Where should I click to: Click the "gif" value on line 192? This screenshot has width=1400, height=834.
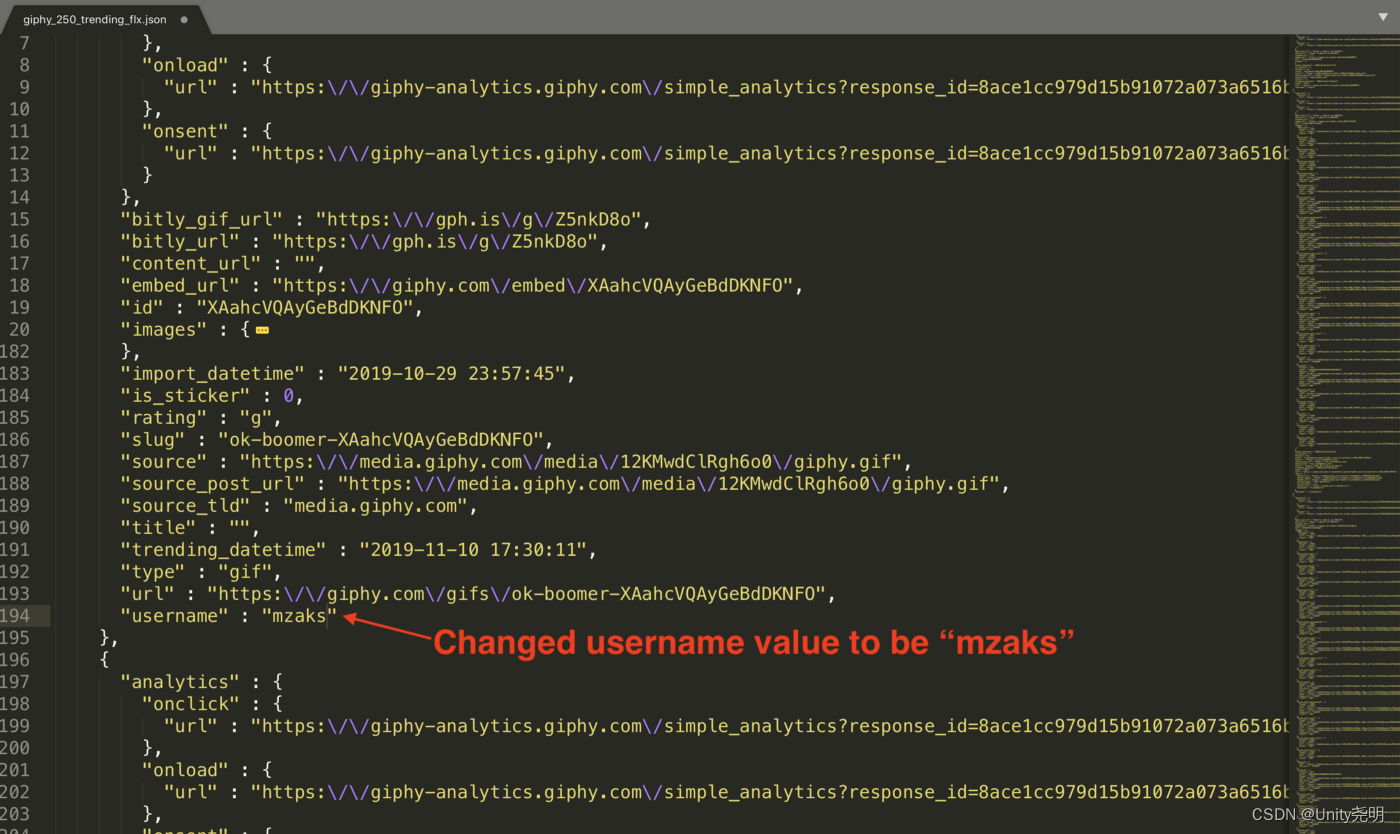(244, 571)
